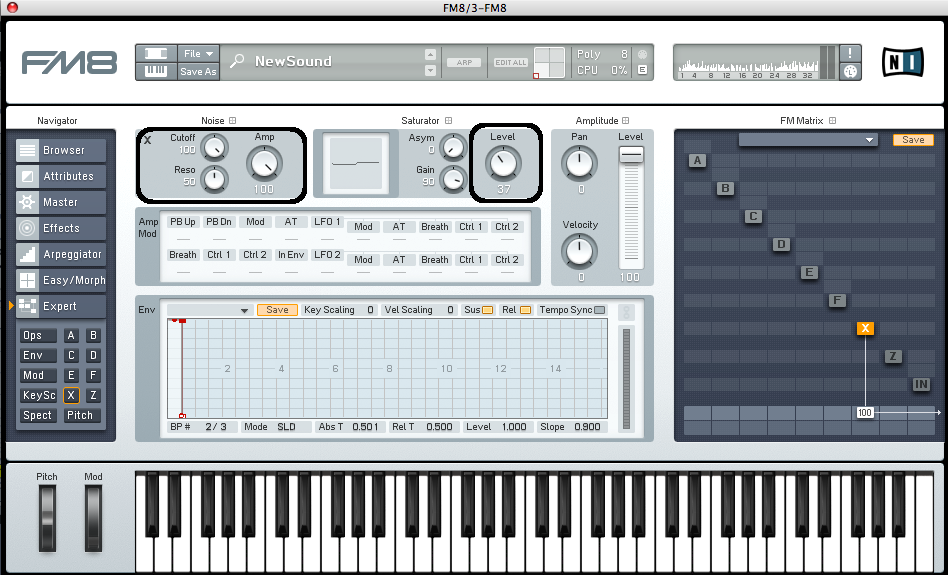This screenshot has width=948, height=575.
Task: Open the Easy/Morph page in Navigator
Action: (x=61, y=280)
